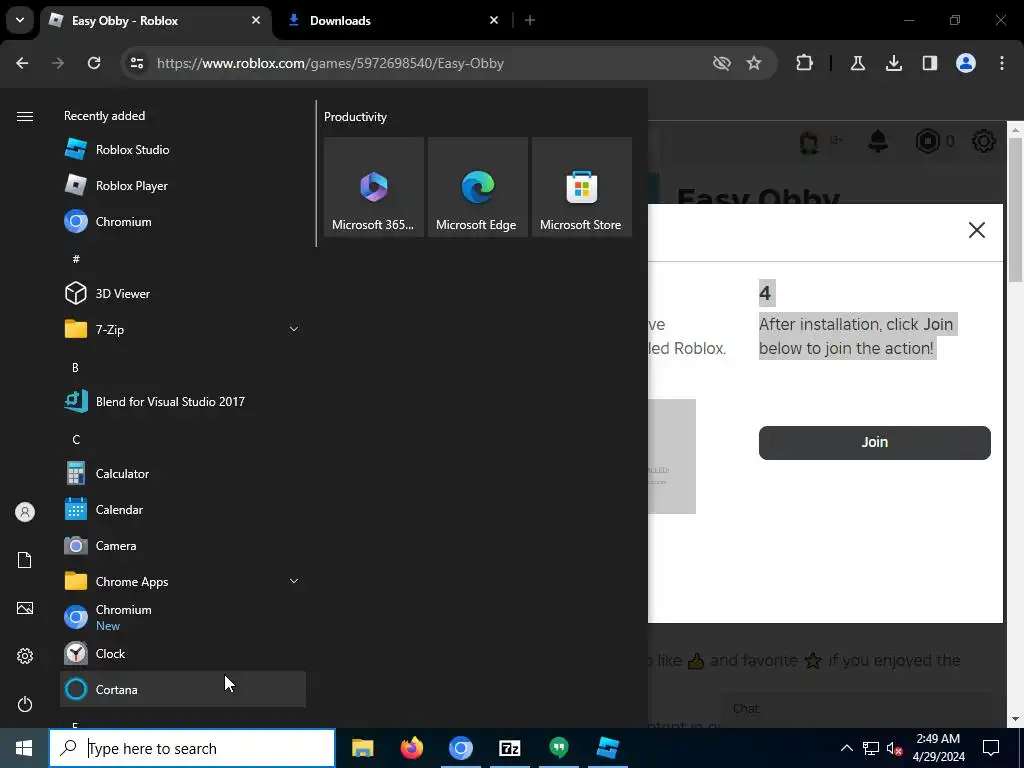This screenshot has width=1024, height=768.
Task: Open Action Center notifications icon
Action: (991, 748)
